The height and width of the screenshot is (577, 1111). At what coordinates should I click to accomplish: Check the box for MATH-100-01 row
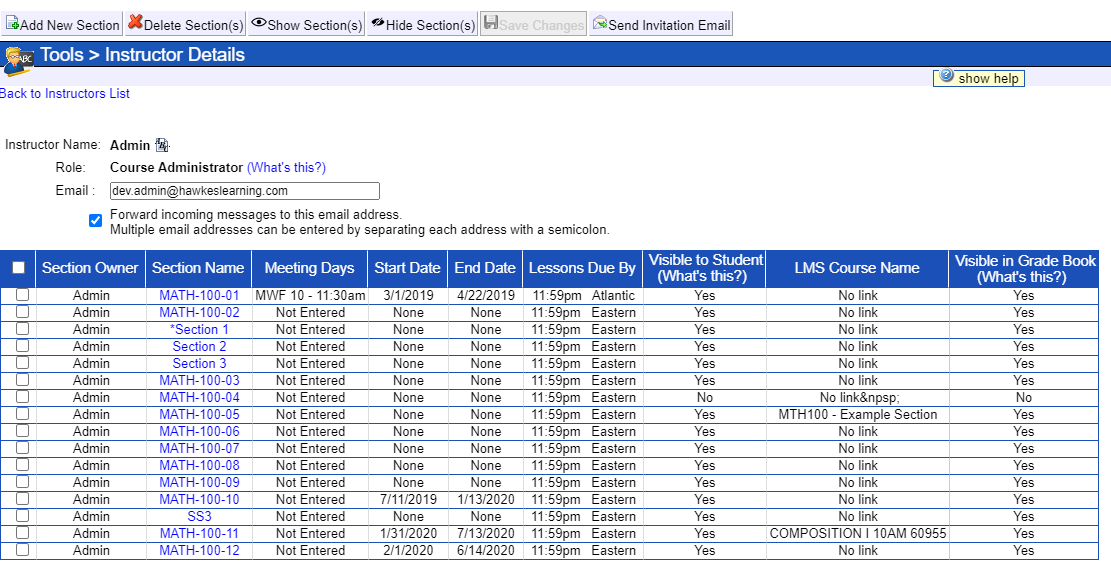pos(22,296)
